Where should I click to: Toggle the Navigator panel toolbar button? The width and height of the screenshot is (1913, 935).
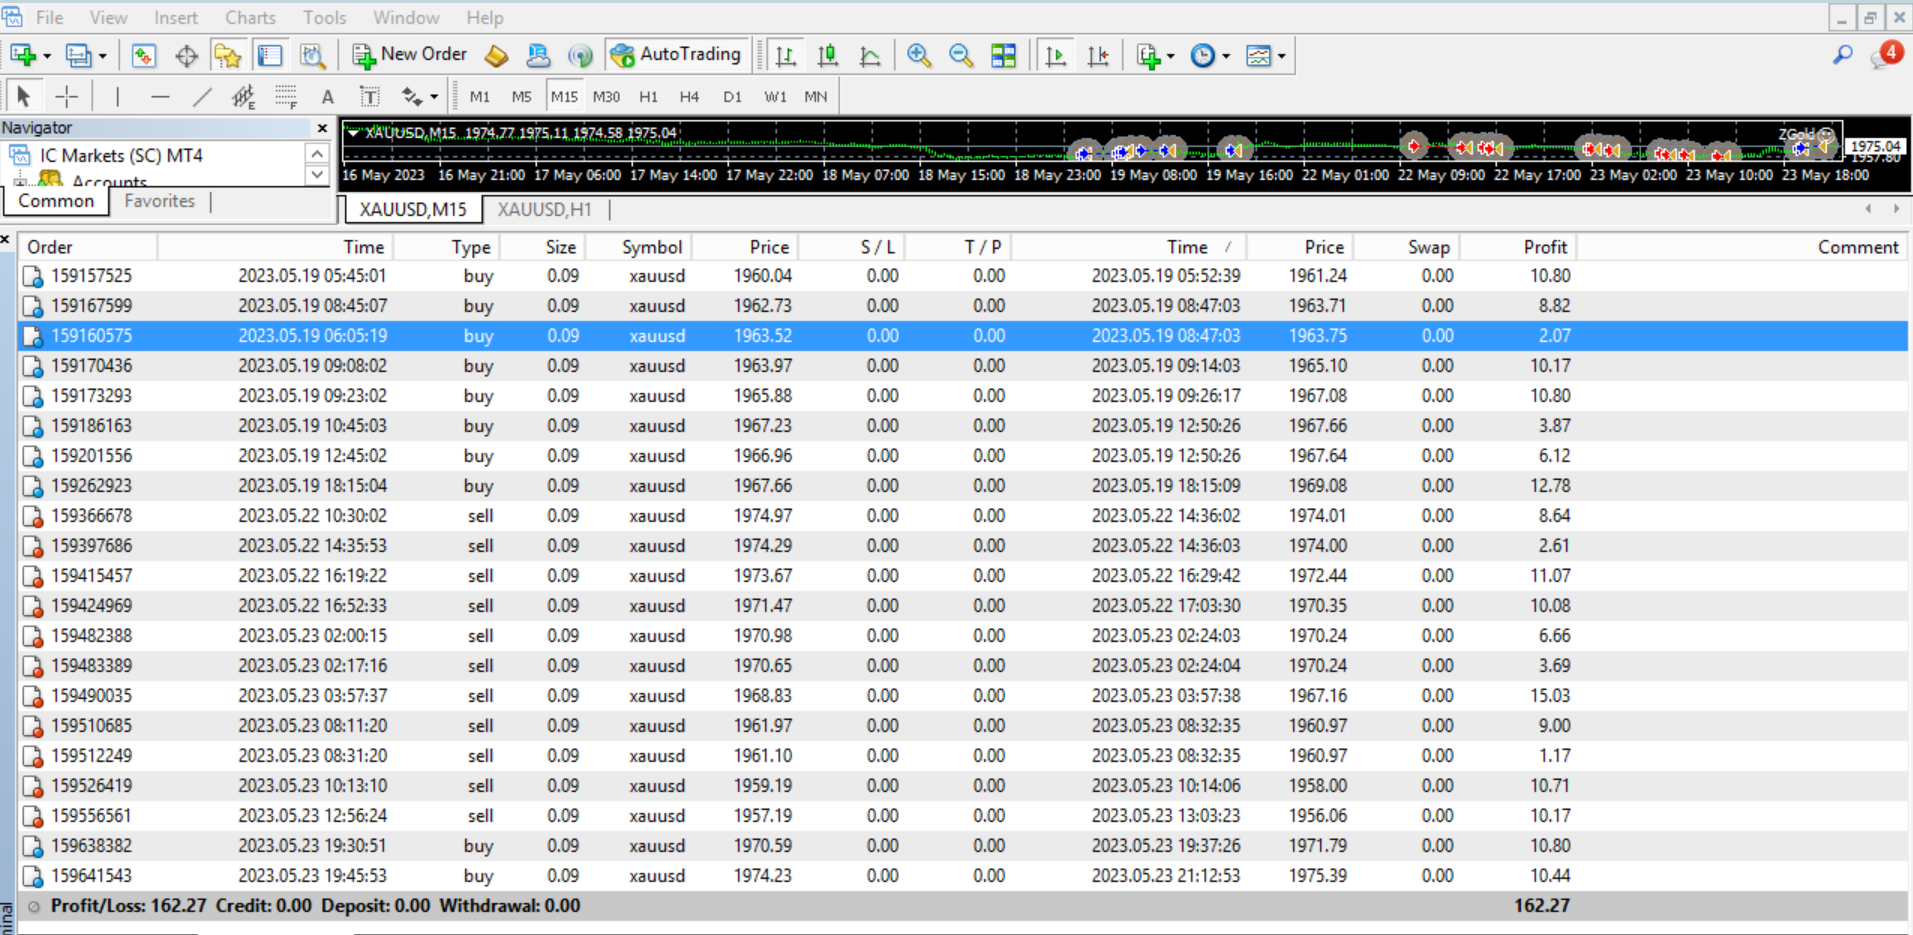pos(228,56)
